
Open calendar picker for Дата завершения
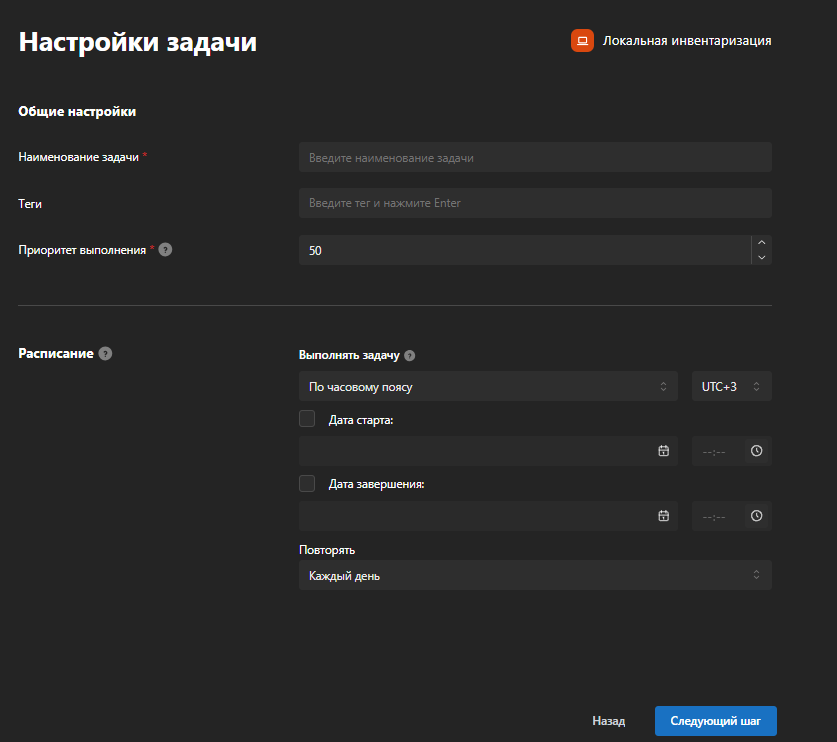tap(664, 516)
